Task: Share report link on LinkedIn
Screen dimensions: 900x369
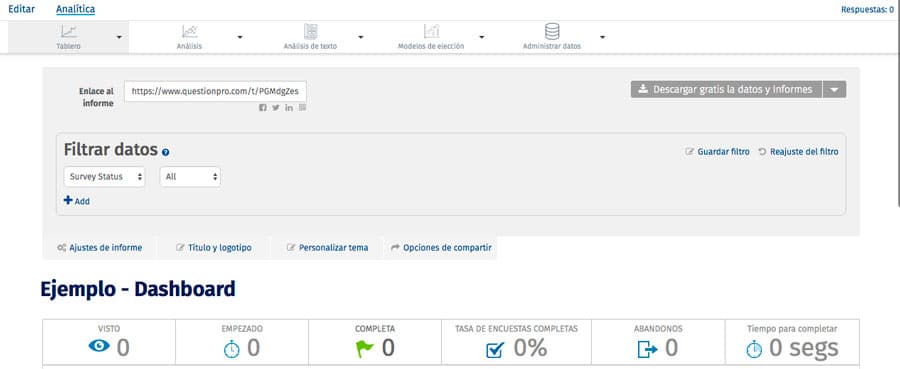Action: tap(289, 107)
